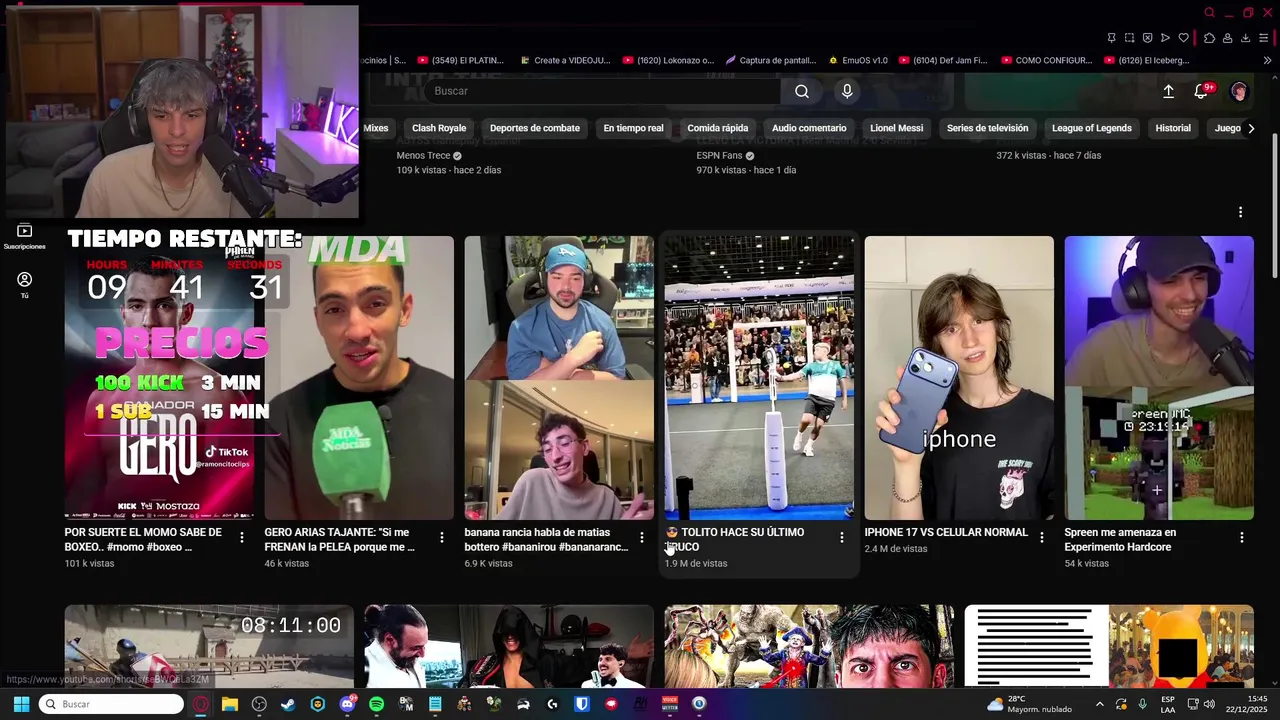
Task: Open options for Spreen short
Action: coord(1241,537)
